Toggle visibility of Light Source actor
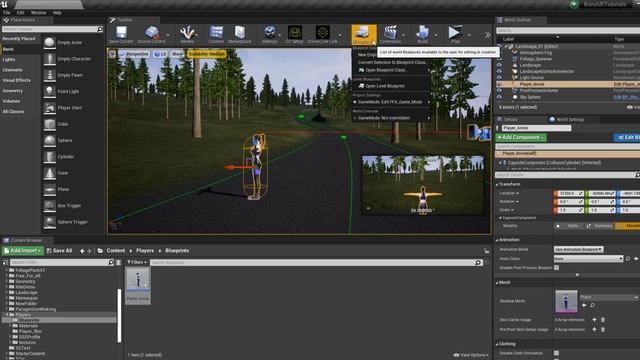 pos(499,77)
